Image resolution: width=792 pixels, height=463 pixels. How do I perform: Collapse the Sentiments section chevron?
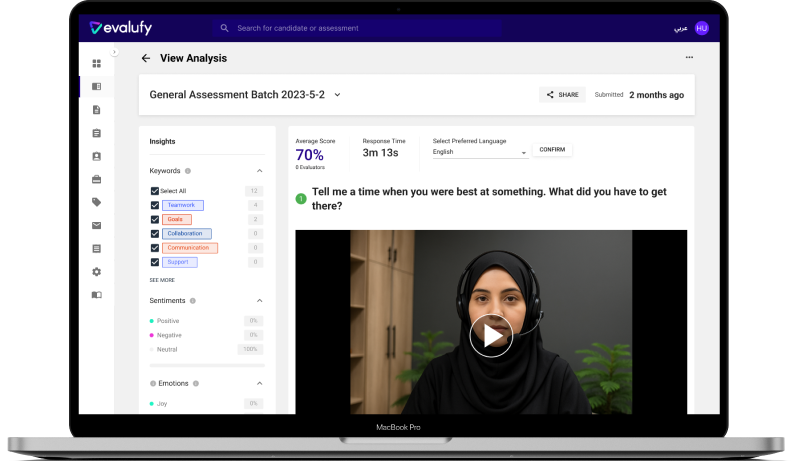[x=260, y=300]
